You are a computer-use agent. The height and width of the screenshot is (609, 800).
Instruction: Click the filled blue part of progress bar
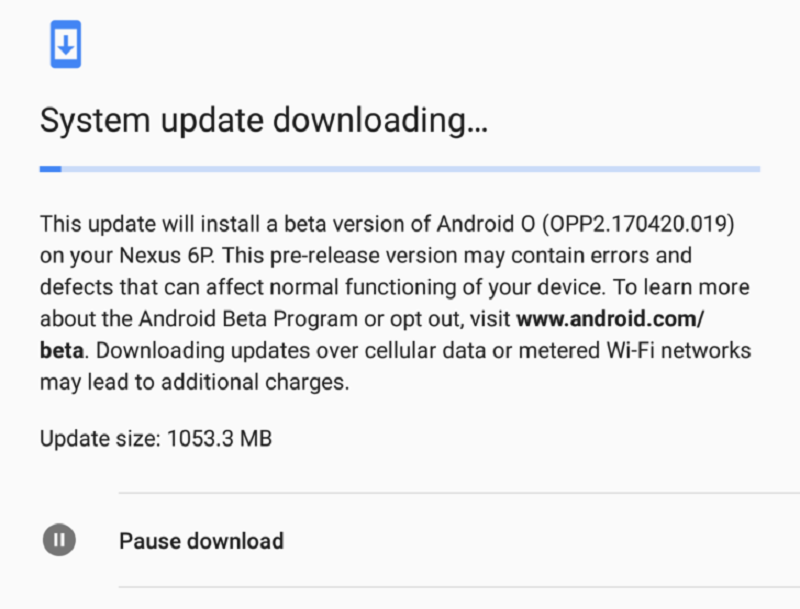tap(51, 169)
